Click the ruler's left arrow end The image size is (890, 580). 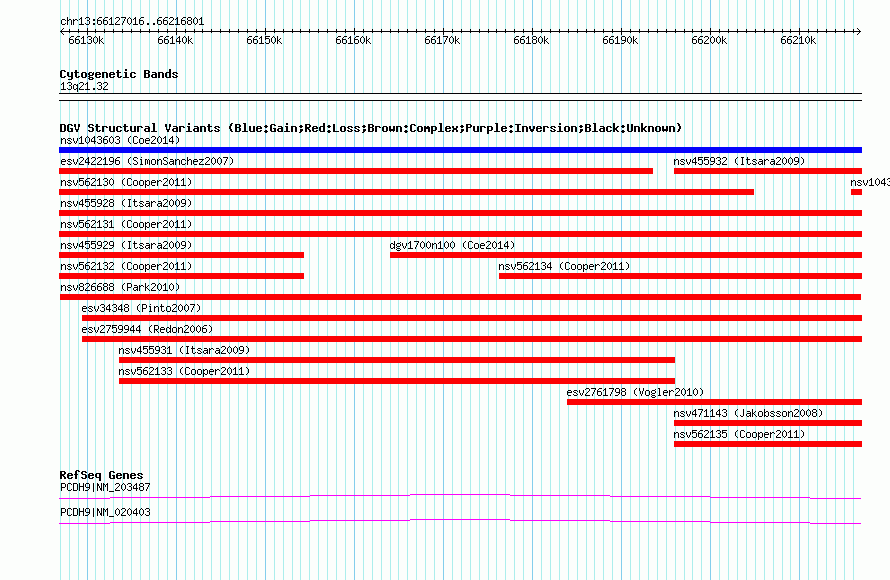62,31
